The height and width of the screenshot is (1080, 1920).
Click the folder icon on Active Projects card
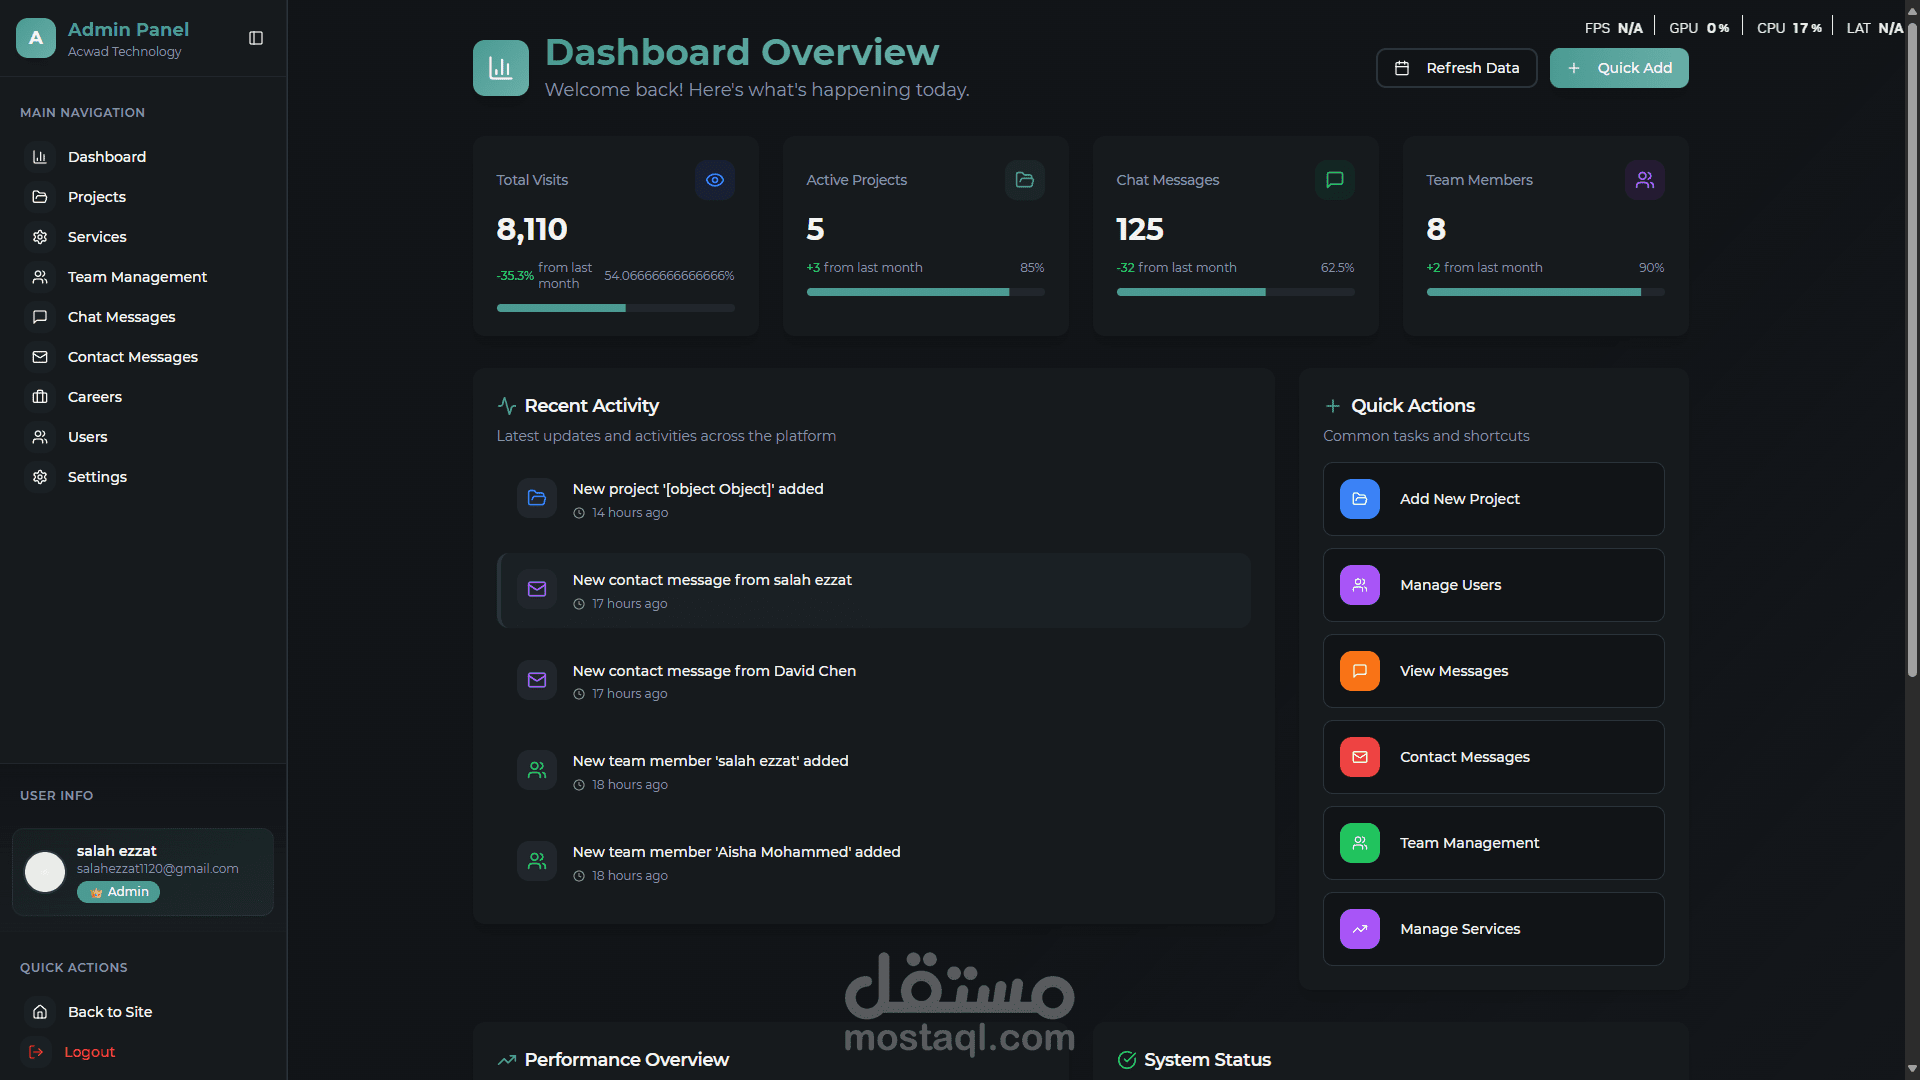tap(1024, 180)
